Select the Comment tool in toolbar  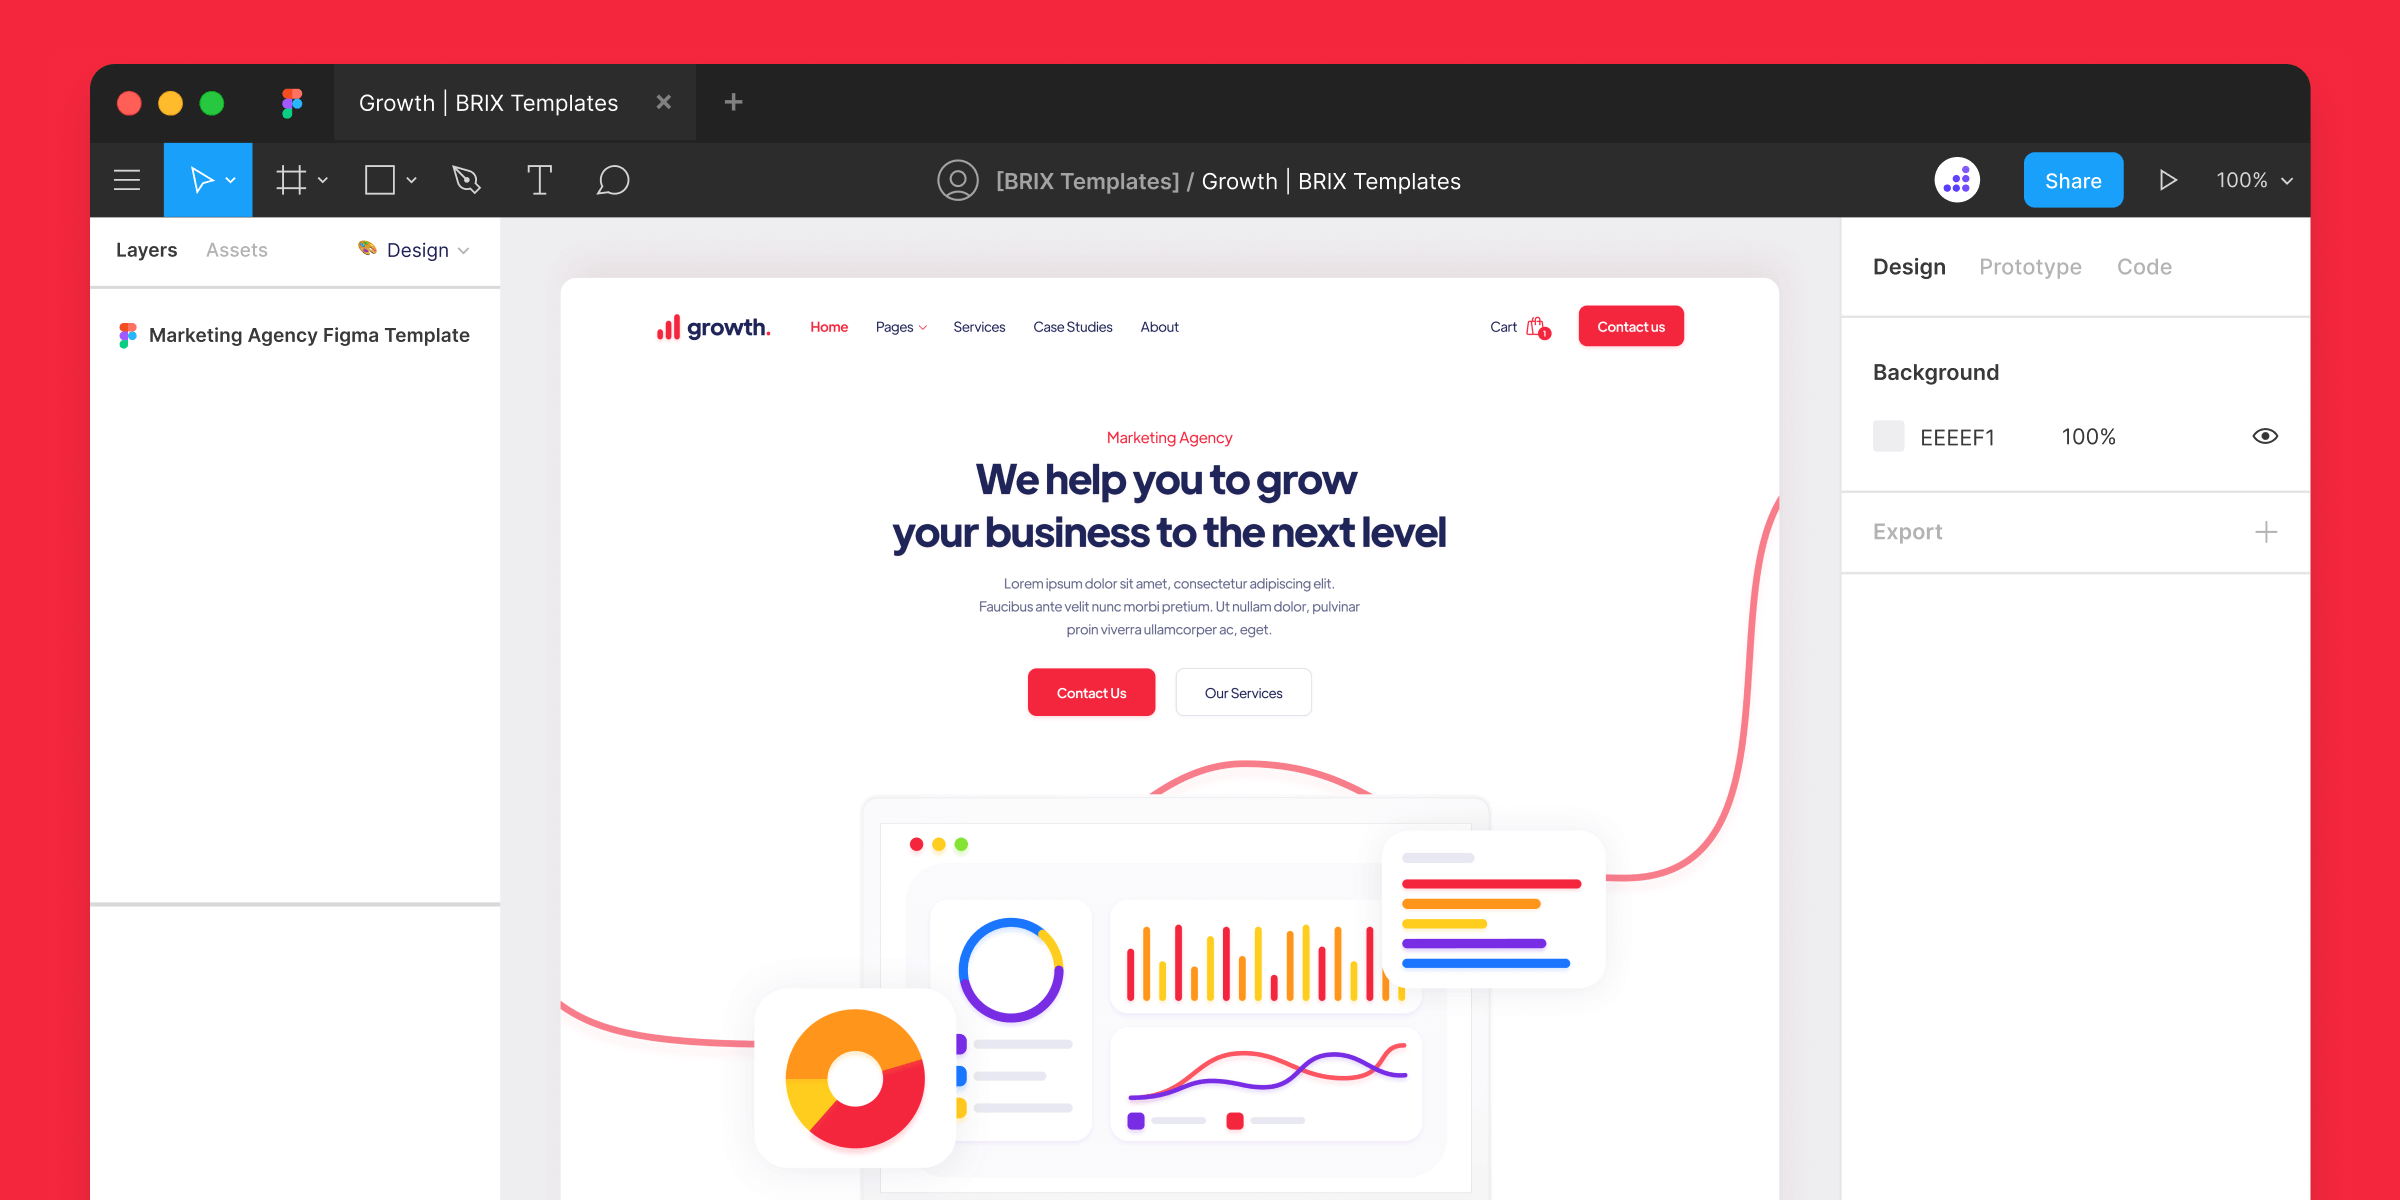coord(610,179)
